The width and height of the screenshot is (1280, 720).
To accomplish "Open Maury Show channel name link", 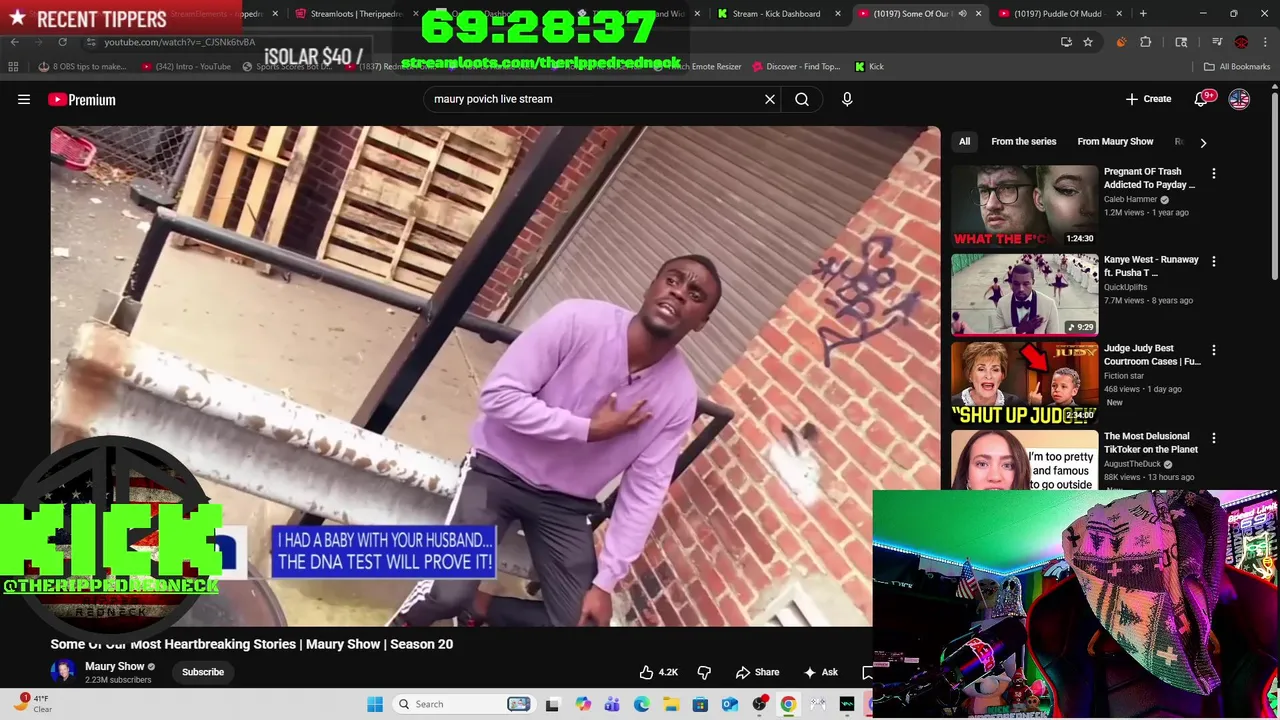I will point(115,666).
